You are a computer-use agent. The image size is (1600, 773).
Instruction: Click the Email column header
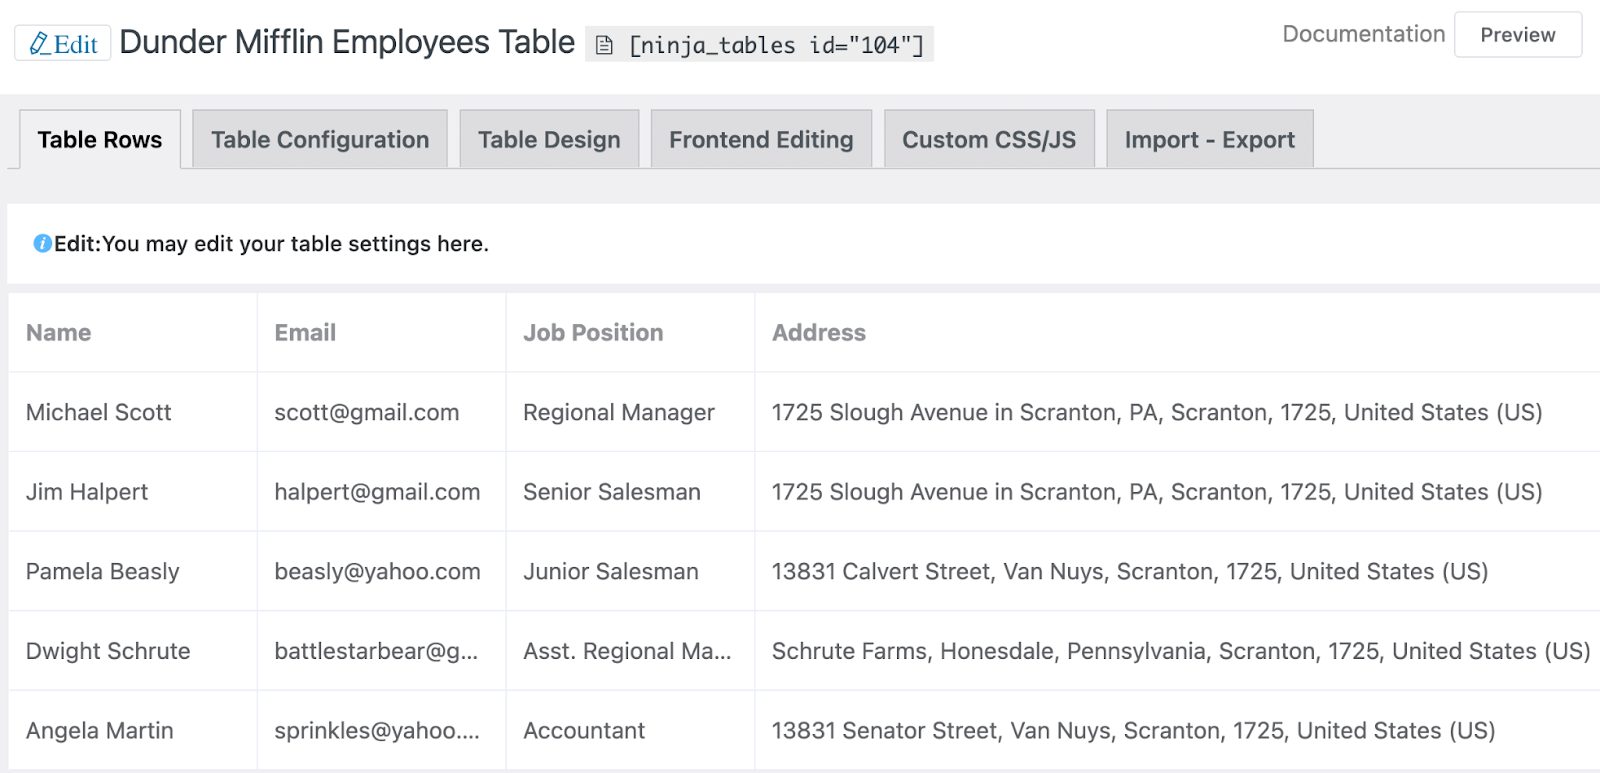305,333
